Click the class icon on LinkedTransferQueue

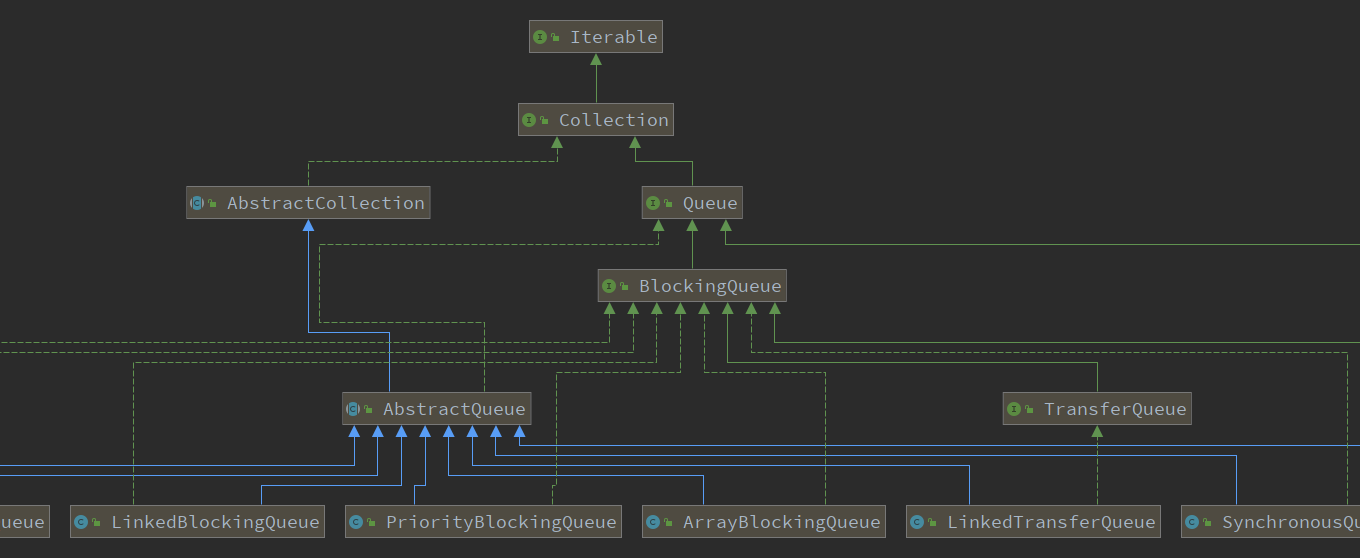[917, 523]
